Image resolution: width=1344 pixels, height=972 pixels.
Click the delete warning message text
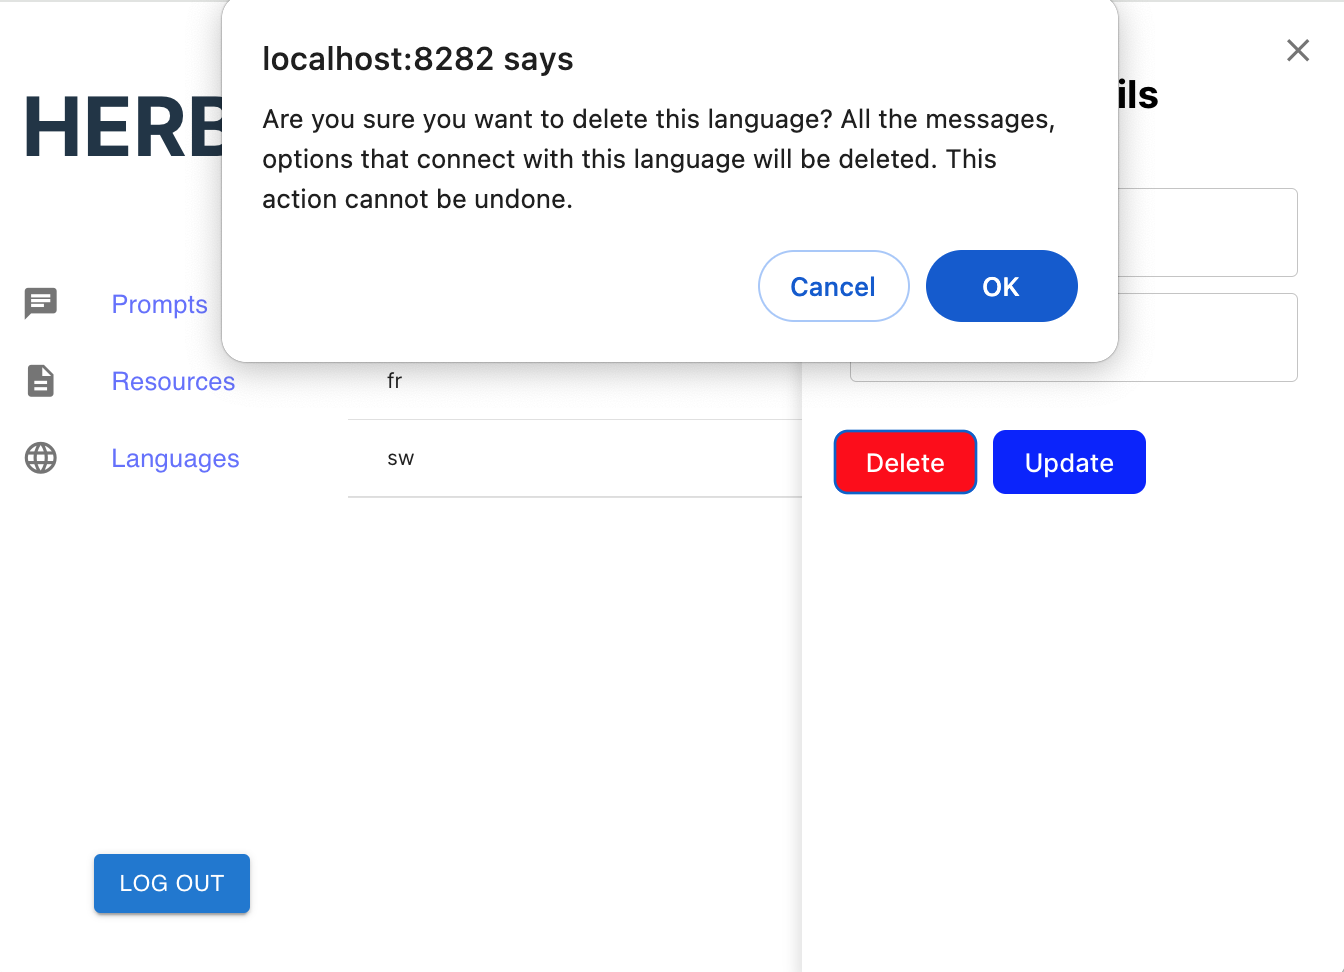(658, 159)
